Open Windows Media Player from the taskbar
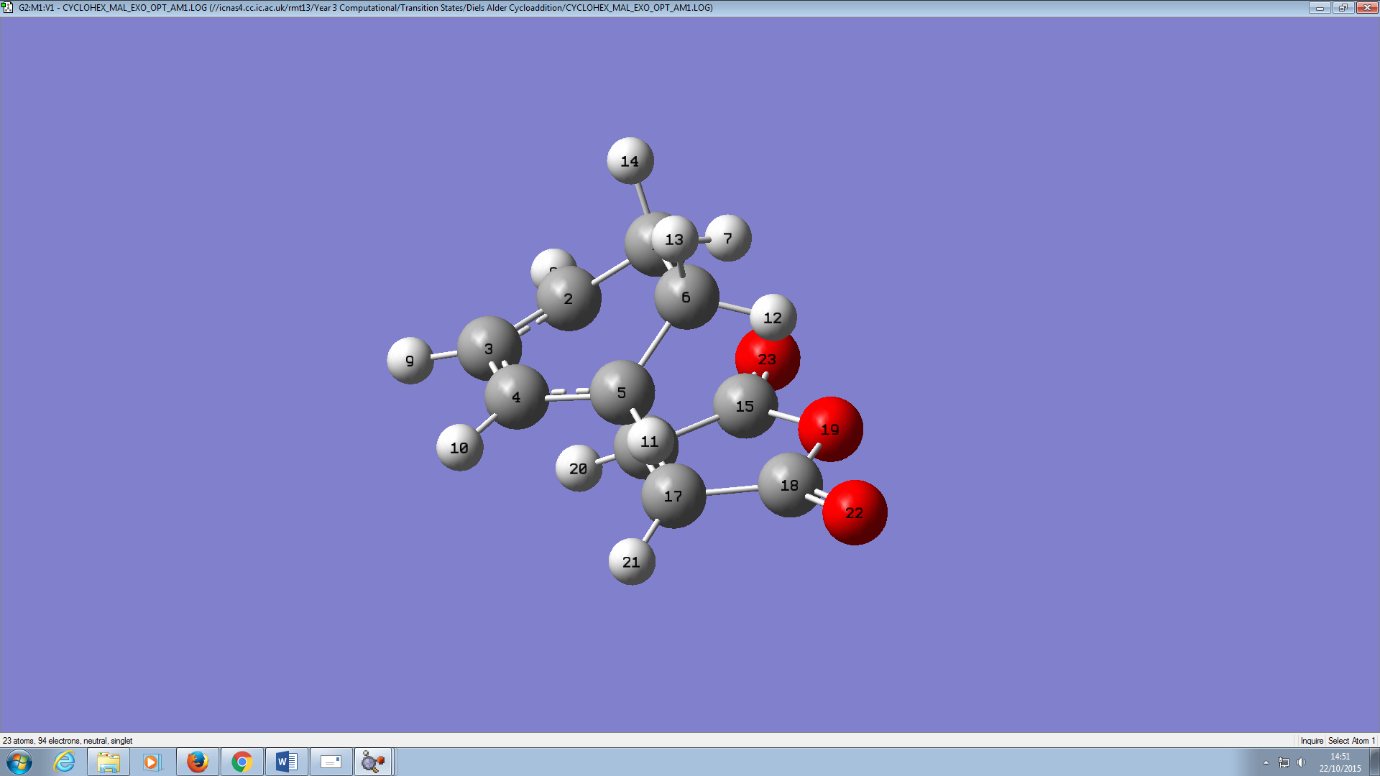This screenshot has width=1380, height=776. point(152,762)
